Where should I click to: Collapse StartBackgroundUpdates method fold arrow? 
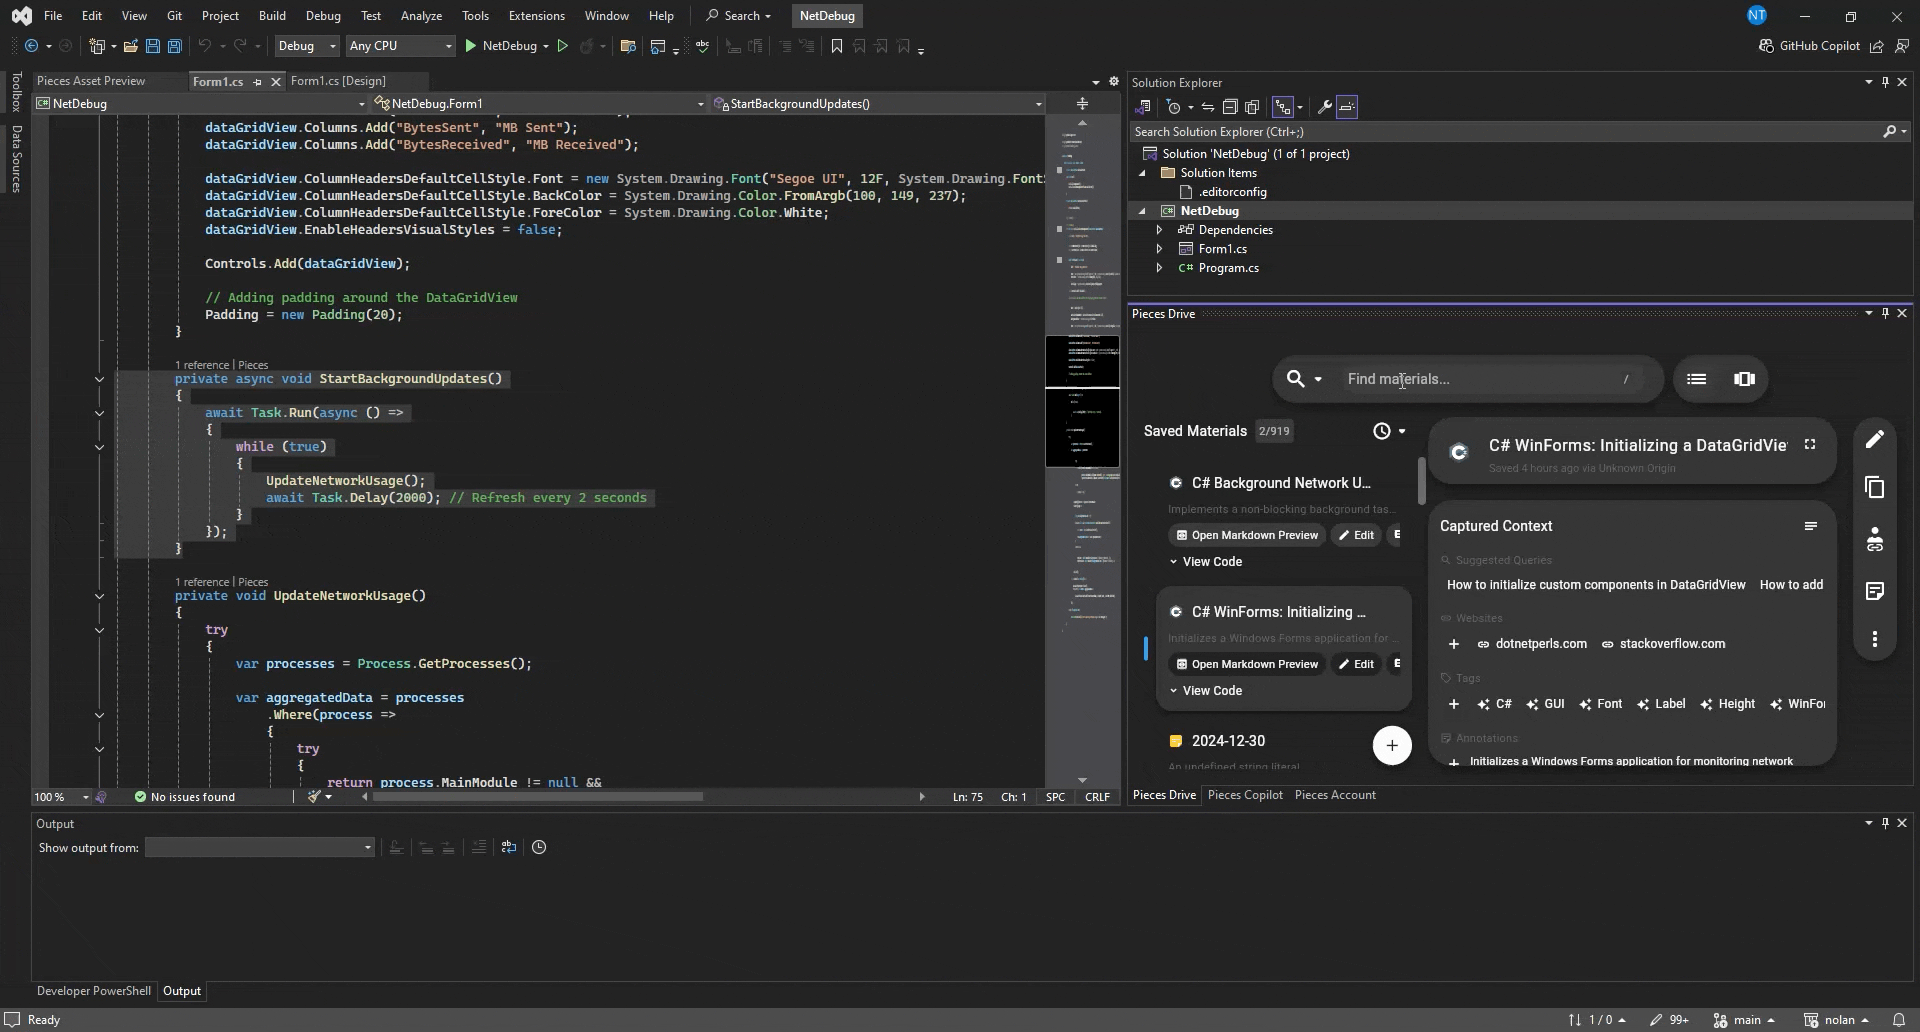coord(99,379)
